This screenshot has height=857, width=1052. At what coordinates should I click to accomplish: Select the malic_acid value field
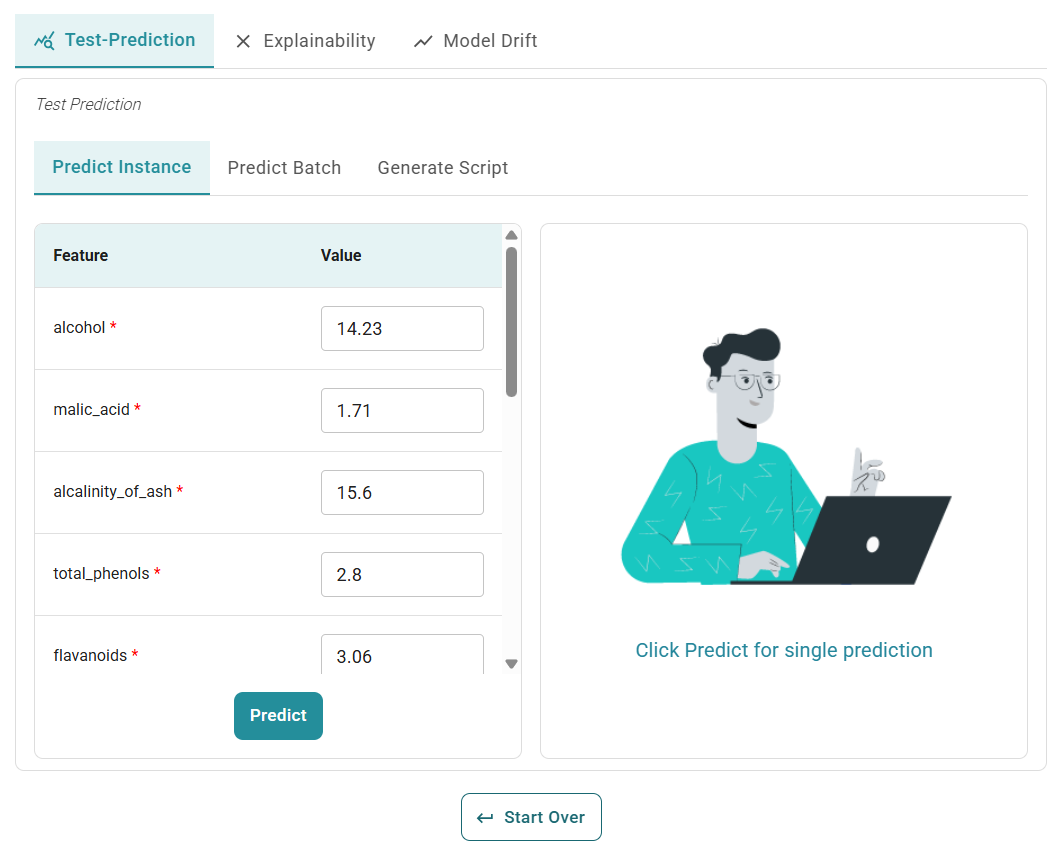pyautogui.click(x=402, y=410)
